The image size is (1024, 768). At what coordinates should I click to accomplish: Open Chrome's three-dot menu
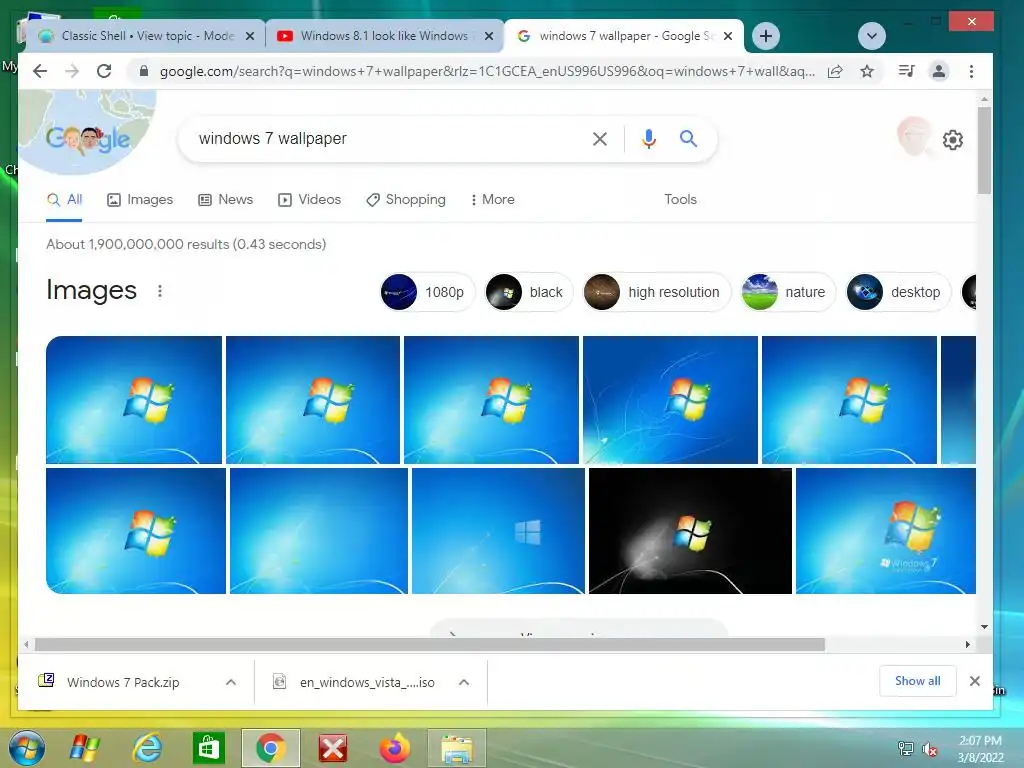[x=971, y=71]
